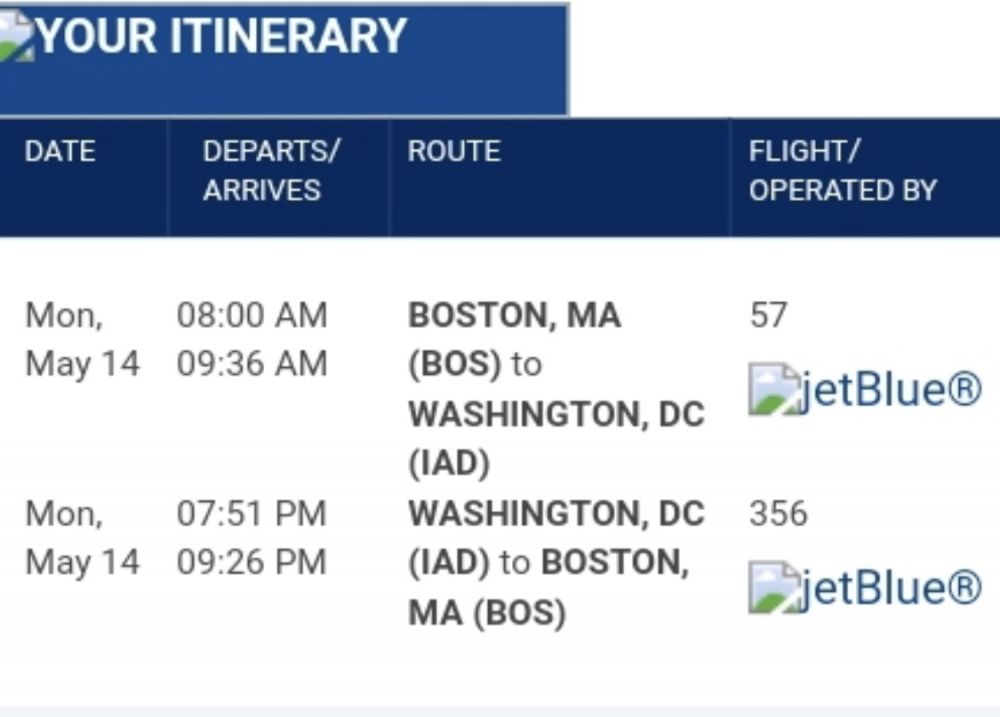Click the 07:51 PM departure time
This screenshot has height=717, width=1000.
click(x=252, y=513)
